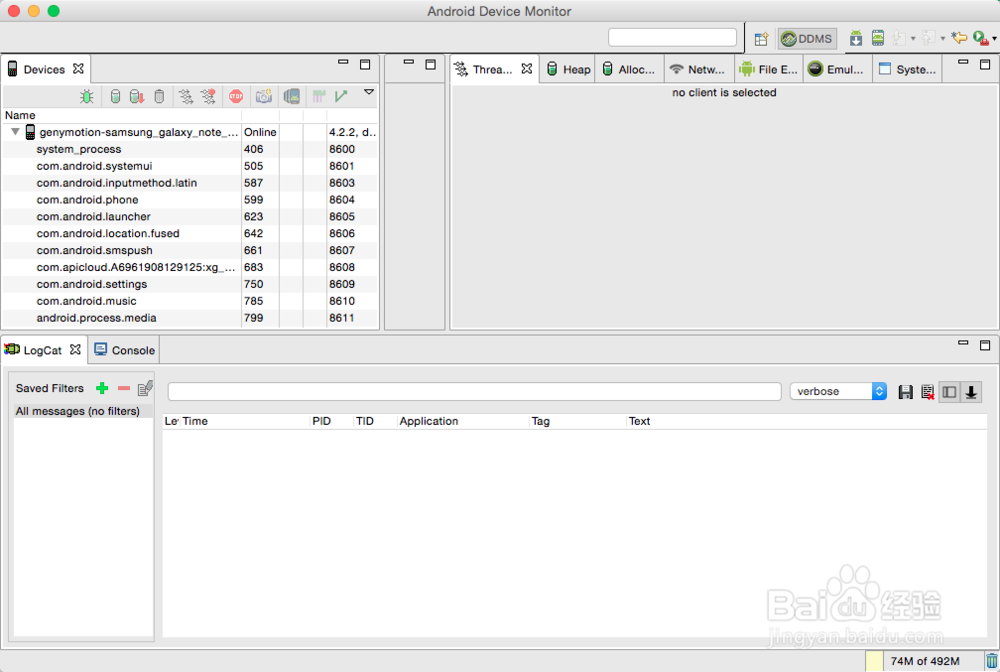Image resolution: width=1000 pixels, height=672 pixels.
Task: Select the android.process.media process
Action: tap(190, 318)
